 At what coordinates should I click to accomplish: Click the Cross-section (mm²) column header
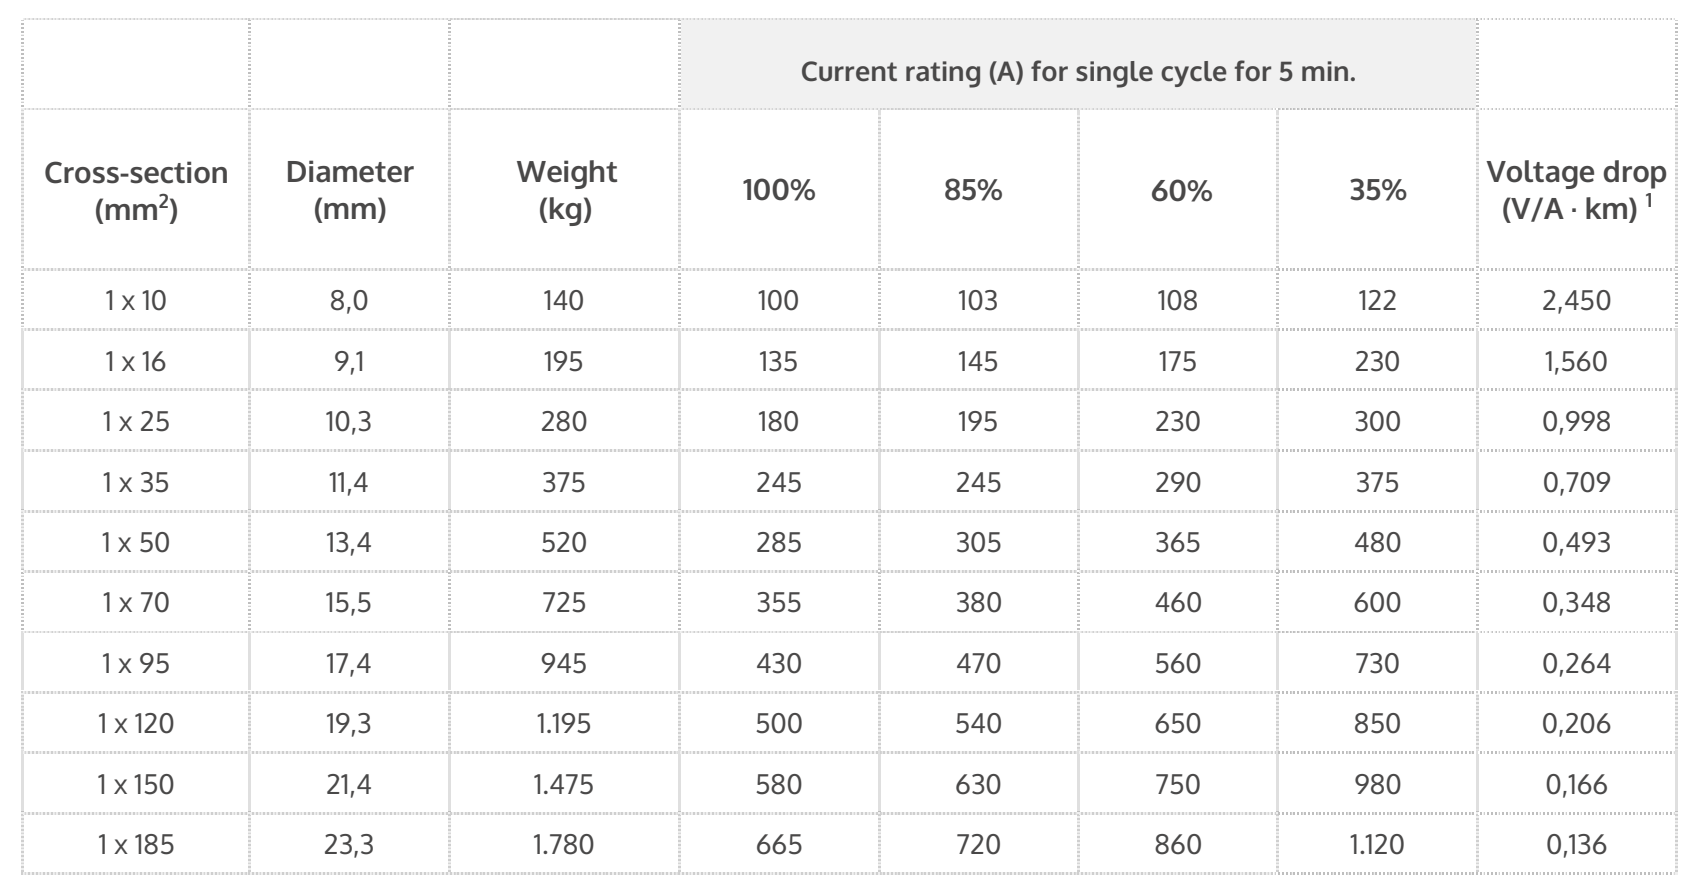(x=136, y=190)
